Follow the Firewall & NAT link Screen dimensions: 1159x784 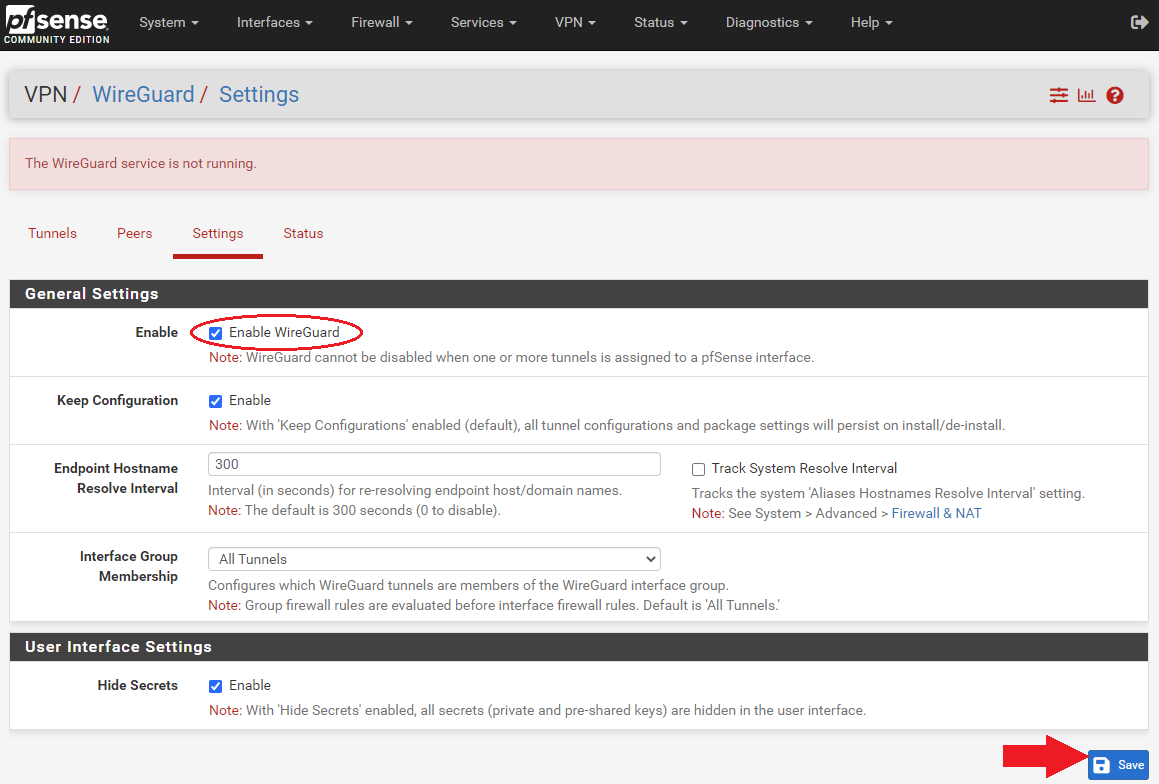936,514
